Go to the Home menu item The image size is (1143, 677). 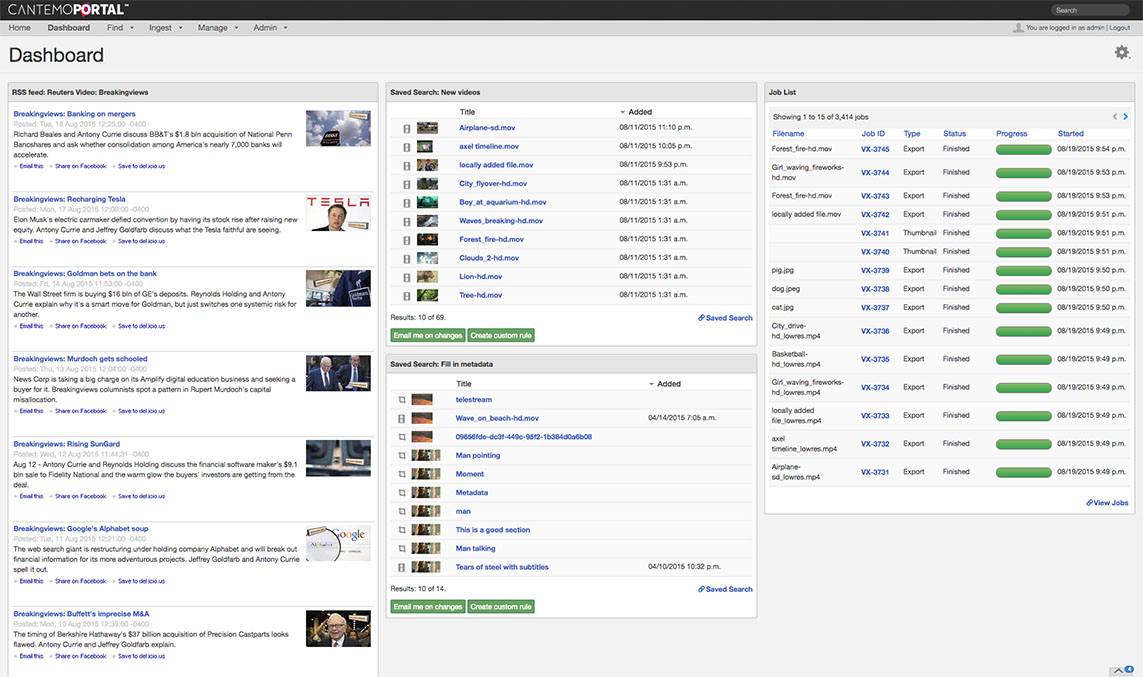pos(19,28)
